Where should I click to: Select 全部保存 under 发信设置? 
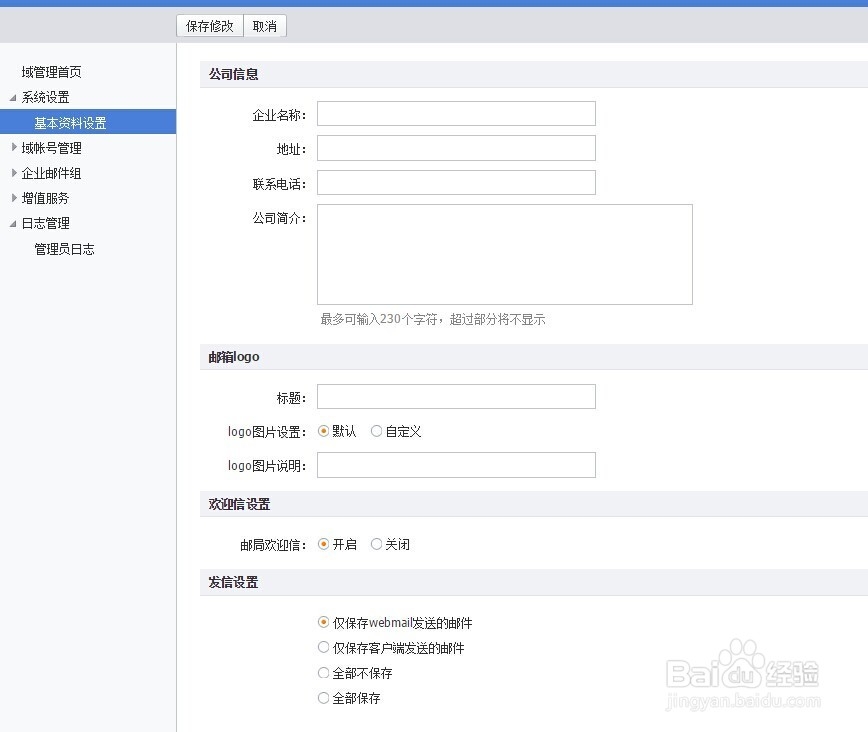(322, 698)
